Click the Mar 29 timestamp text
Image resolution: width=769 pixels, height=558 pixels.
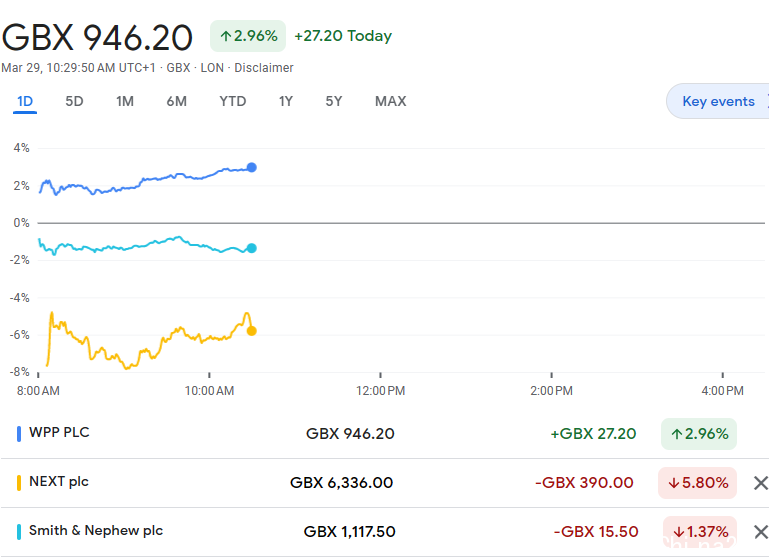click(x=78, y=68)
